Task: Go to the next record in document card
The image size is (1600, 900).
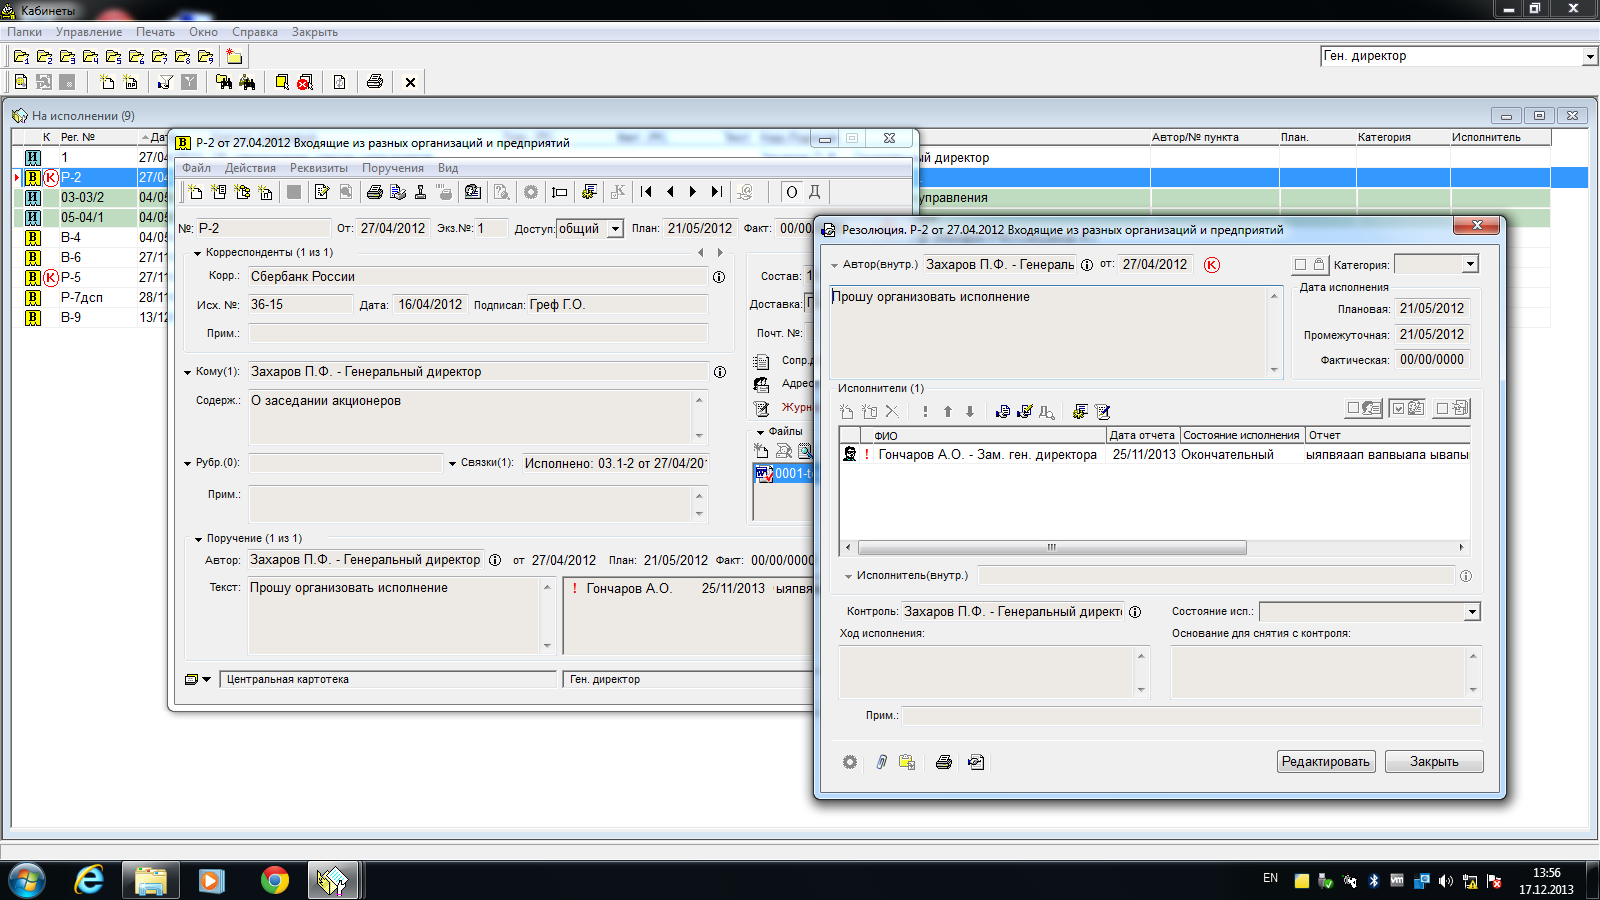Action: point(693,192)
